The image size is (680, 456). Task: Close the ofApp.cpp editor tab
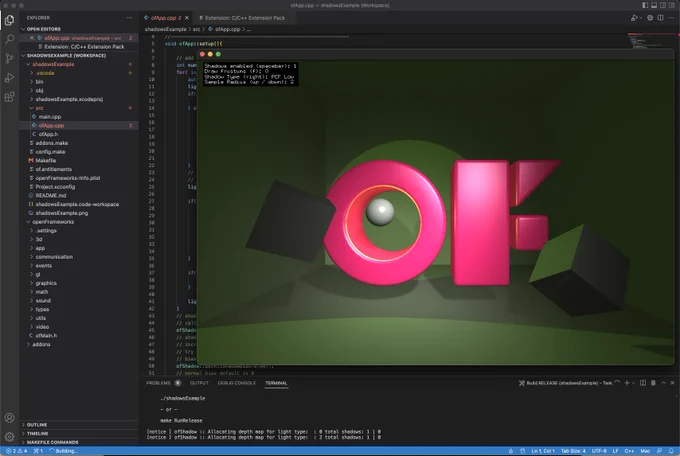[x=187, y=18]
